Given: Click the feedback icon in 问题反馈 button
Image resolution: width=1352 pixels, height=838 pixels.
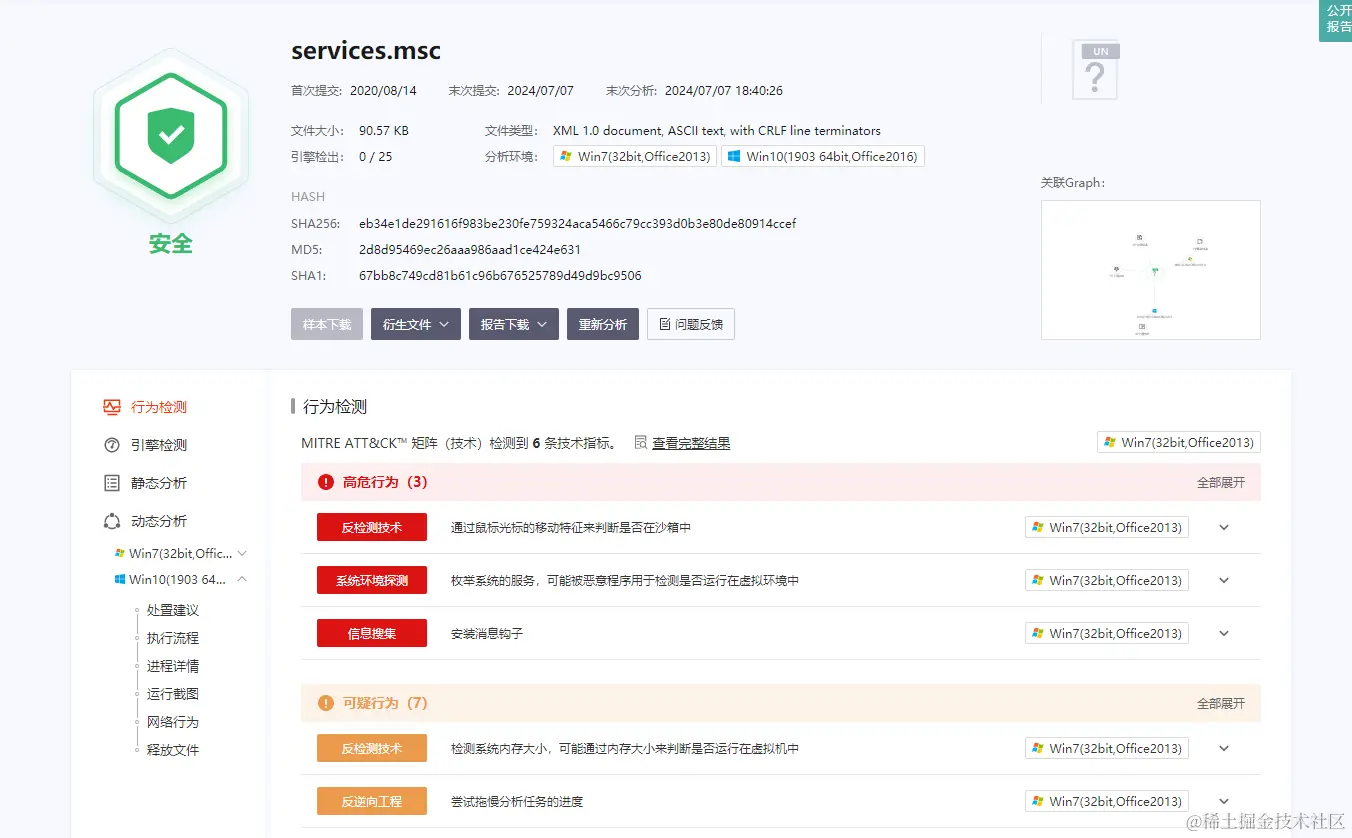Looking at the screenshot, I should coord(665,324).
